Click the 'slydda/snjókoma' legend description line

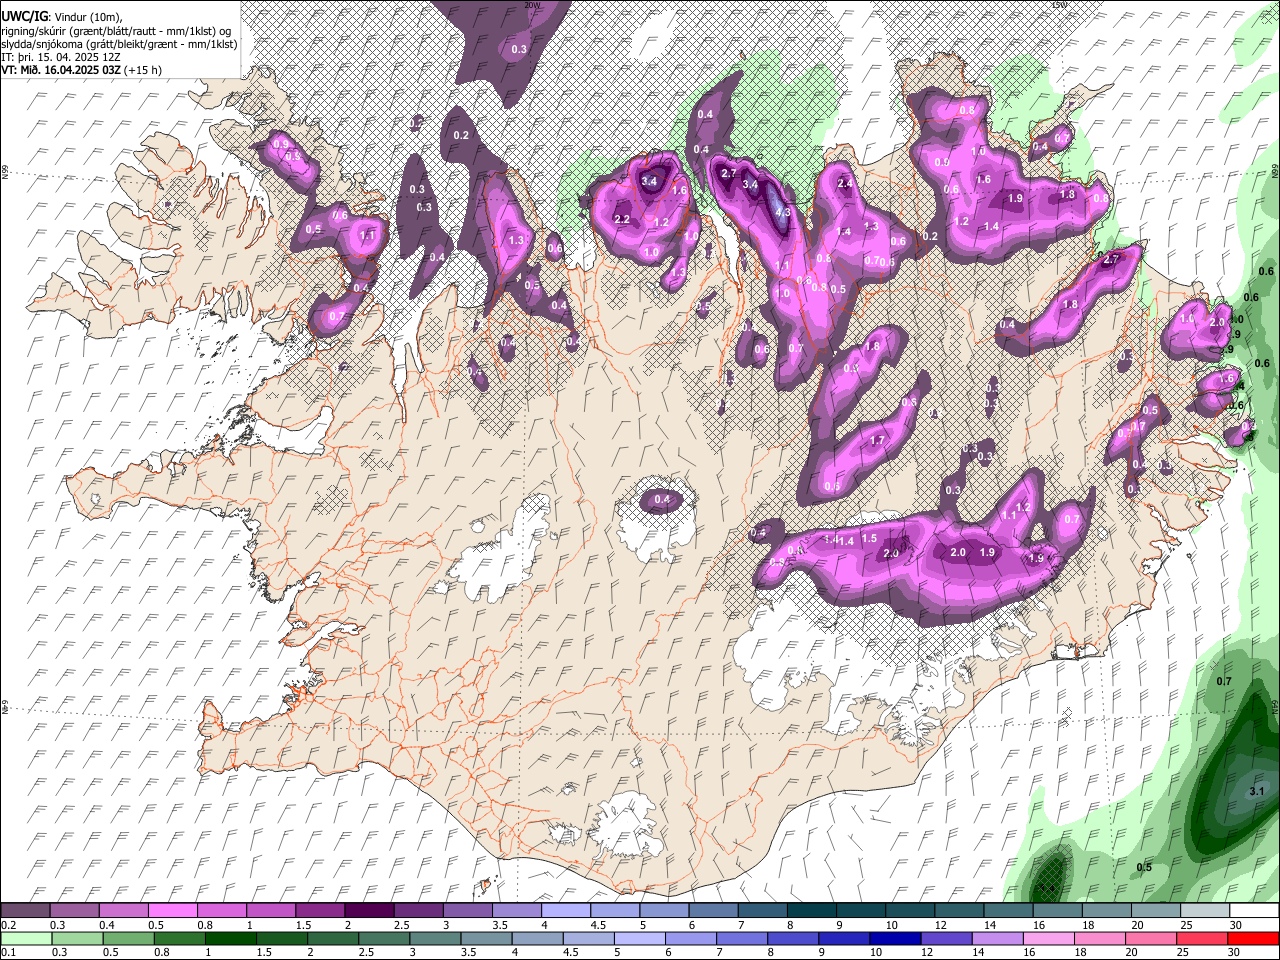pos(119,44)
